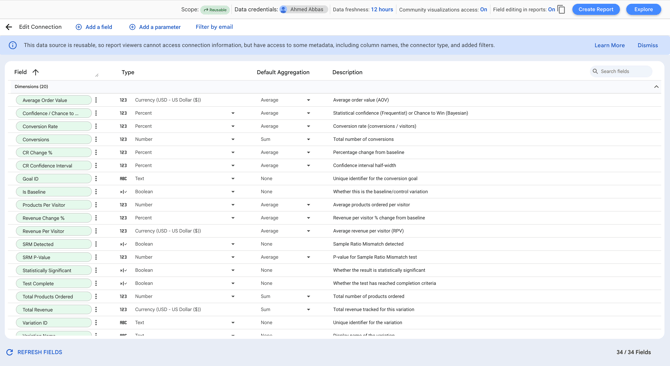
Task: Select the Average Order Value field chip
Action: [54, 100]
